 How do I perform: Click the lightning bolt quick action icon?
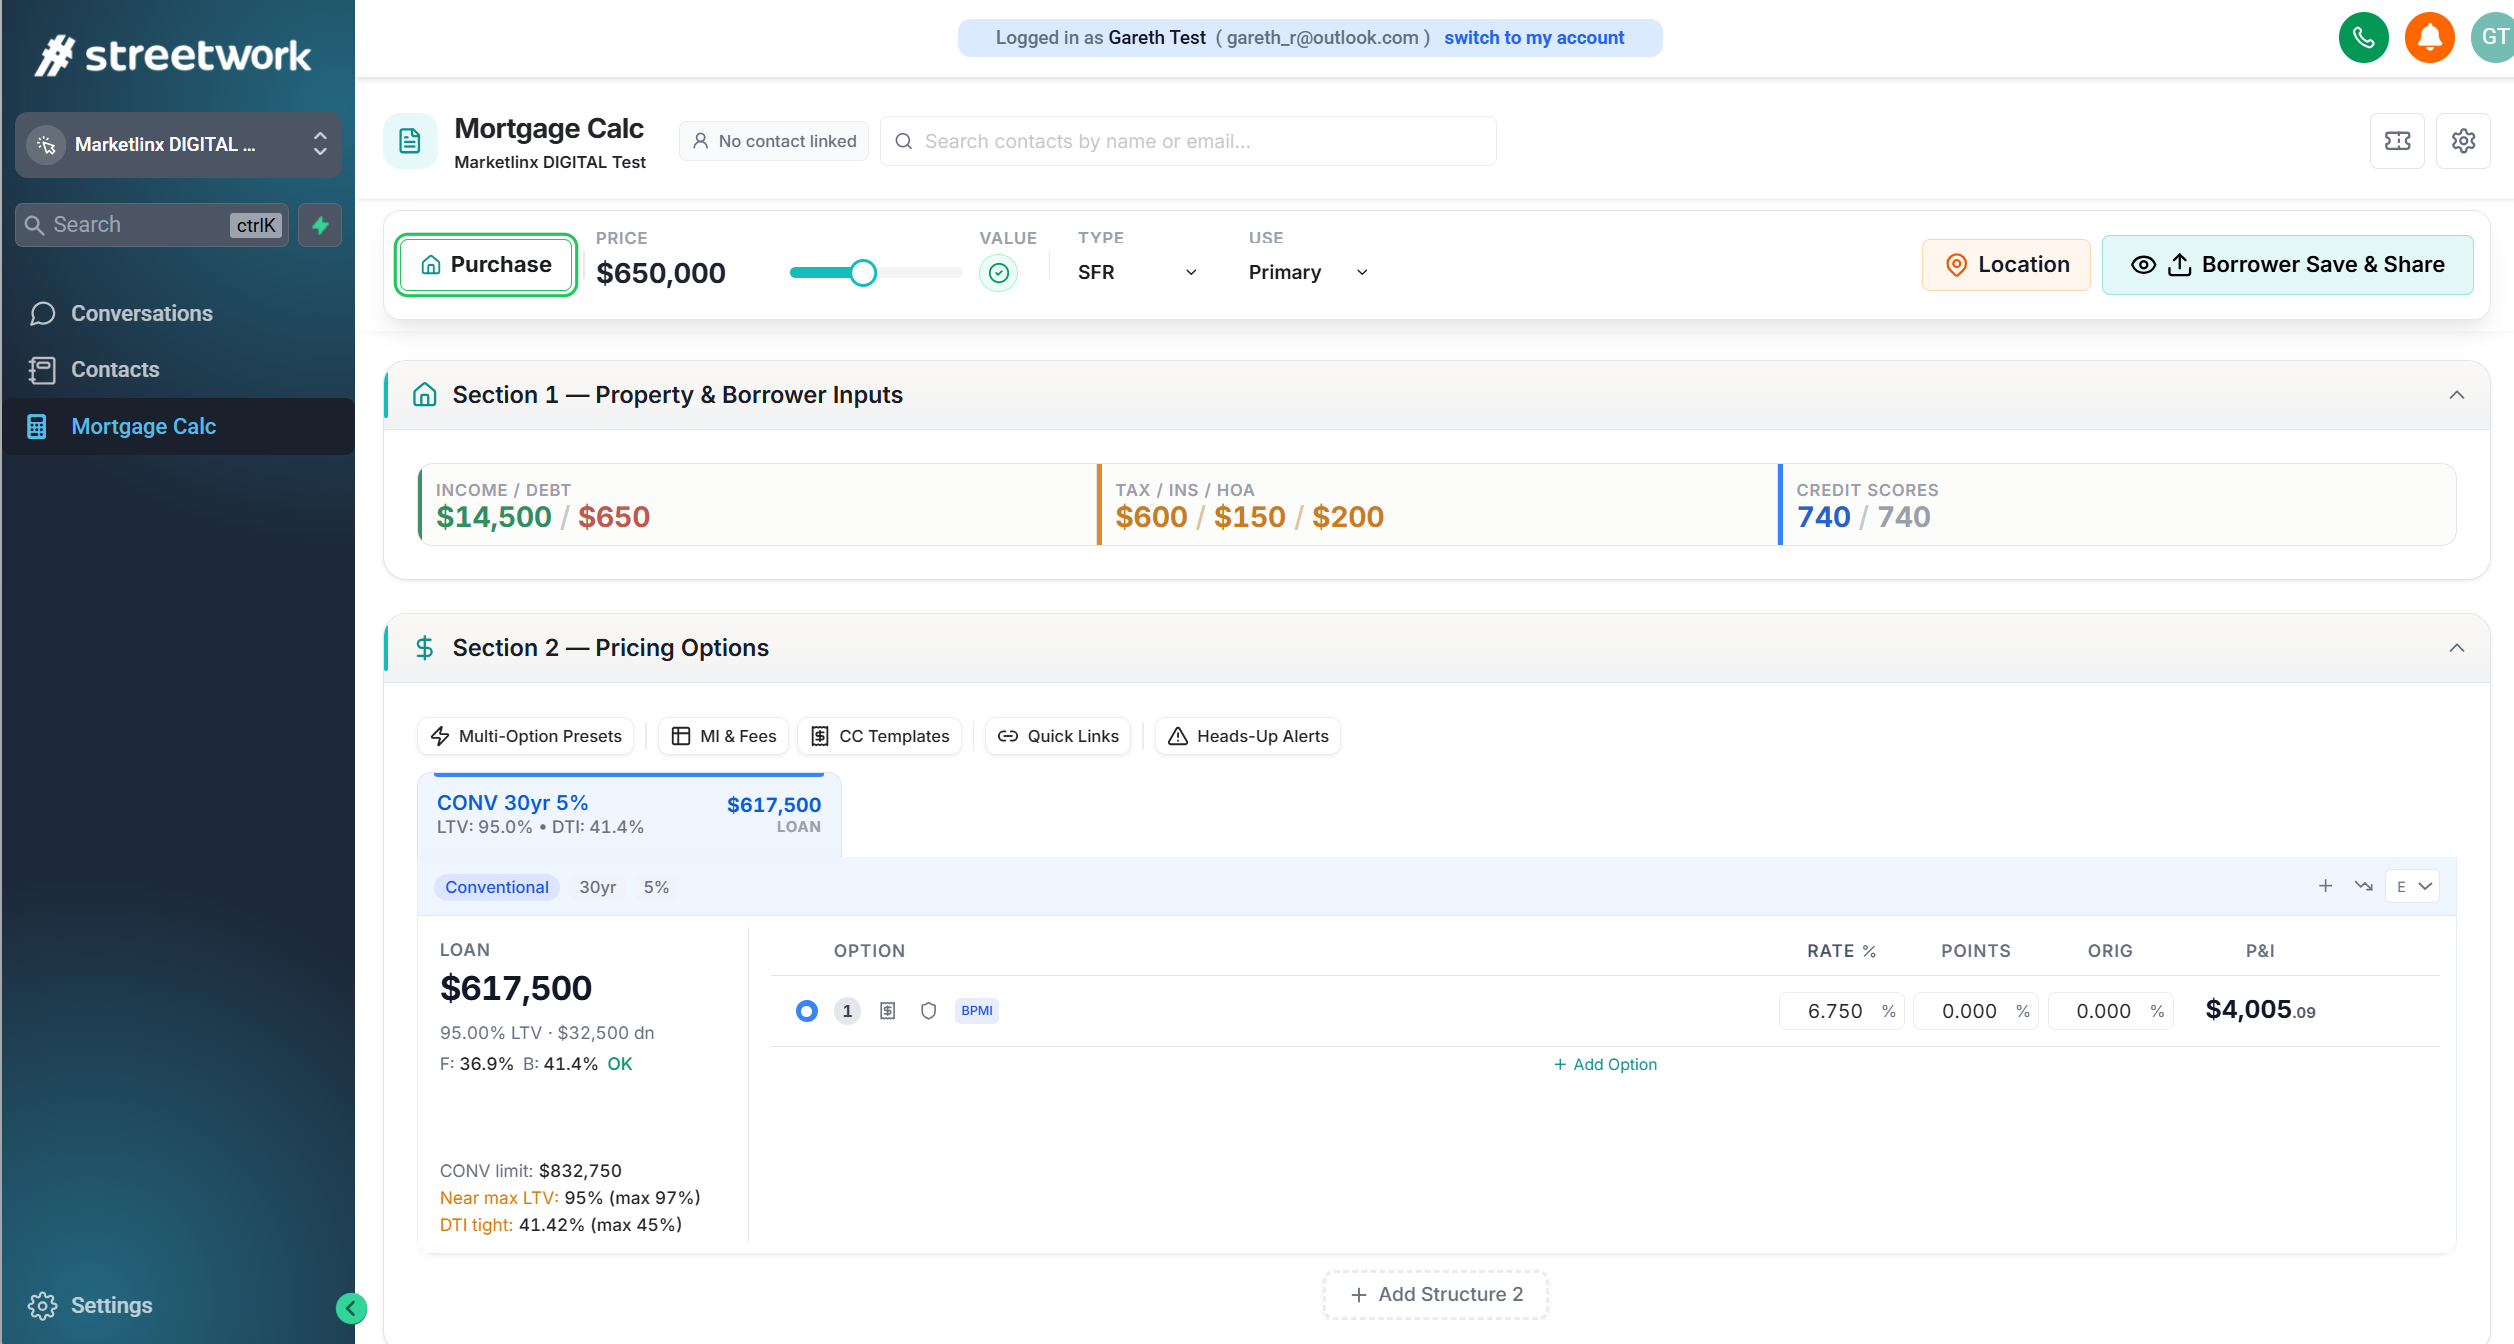pyautogui.click(x=320, y=225)
